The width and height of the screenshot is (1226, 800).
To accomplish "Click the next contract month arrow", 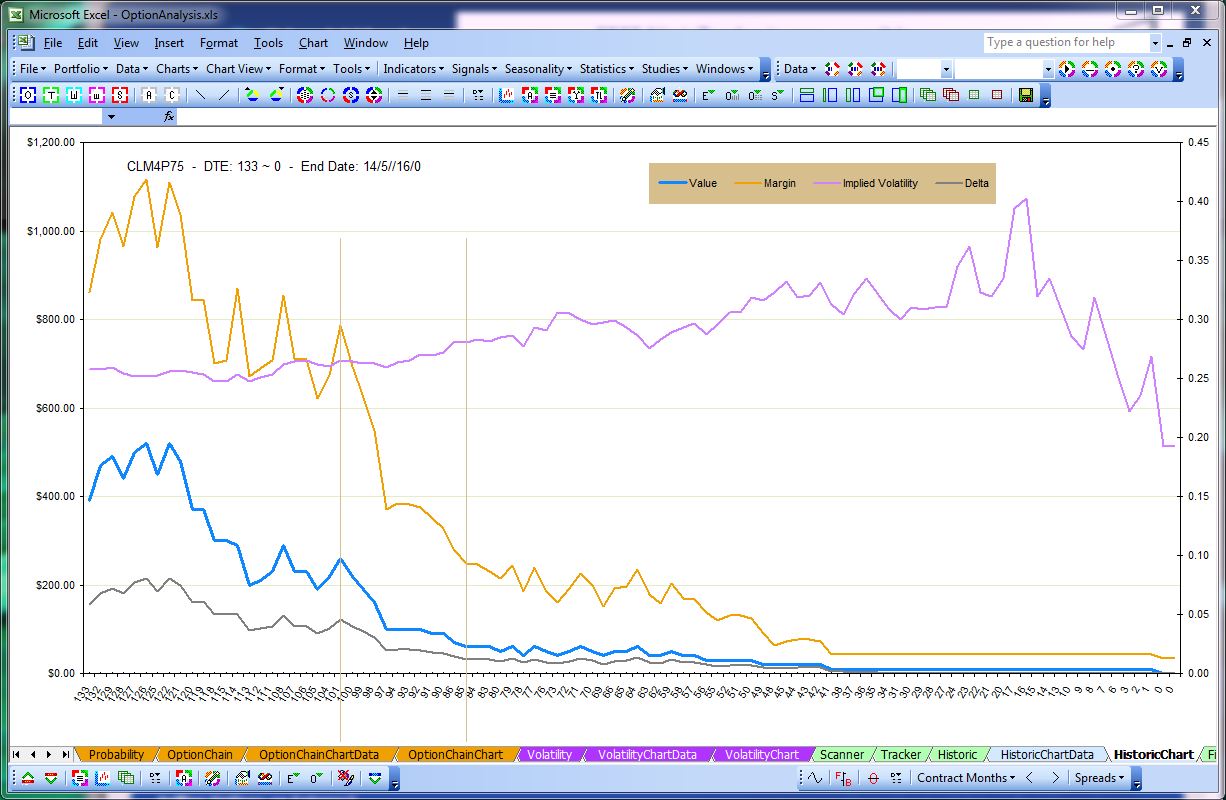I will pos(1054,778).
